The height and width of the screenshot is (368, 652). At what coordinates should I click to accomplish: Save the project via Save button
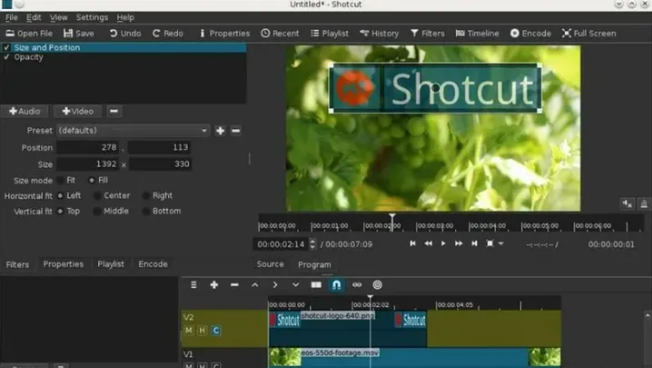(x=79, y=33)
